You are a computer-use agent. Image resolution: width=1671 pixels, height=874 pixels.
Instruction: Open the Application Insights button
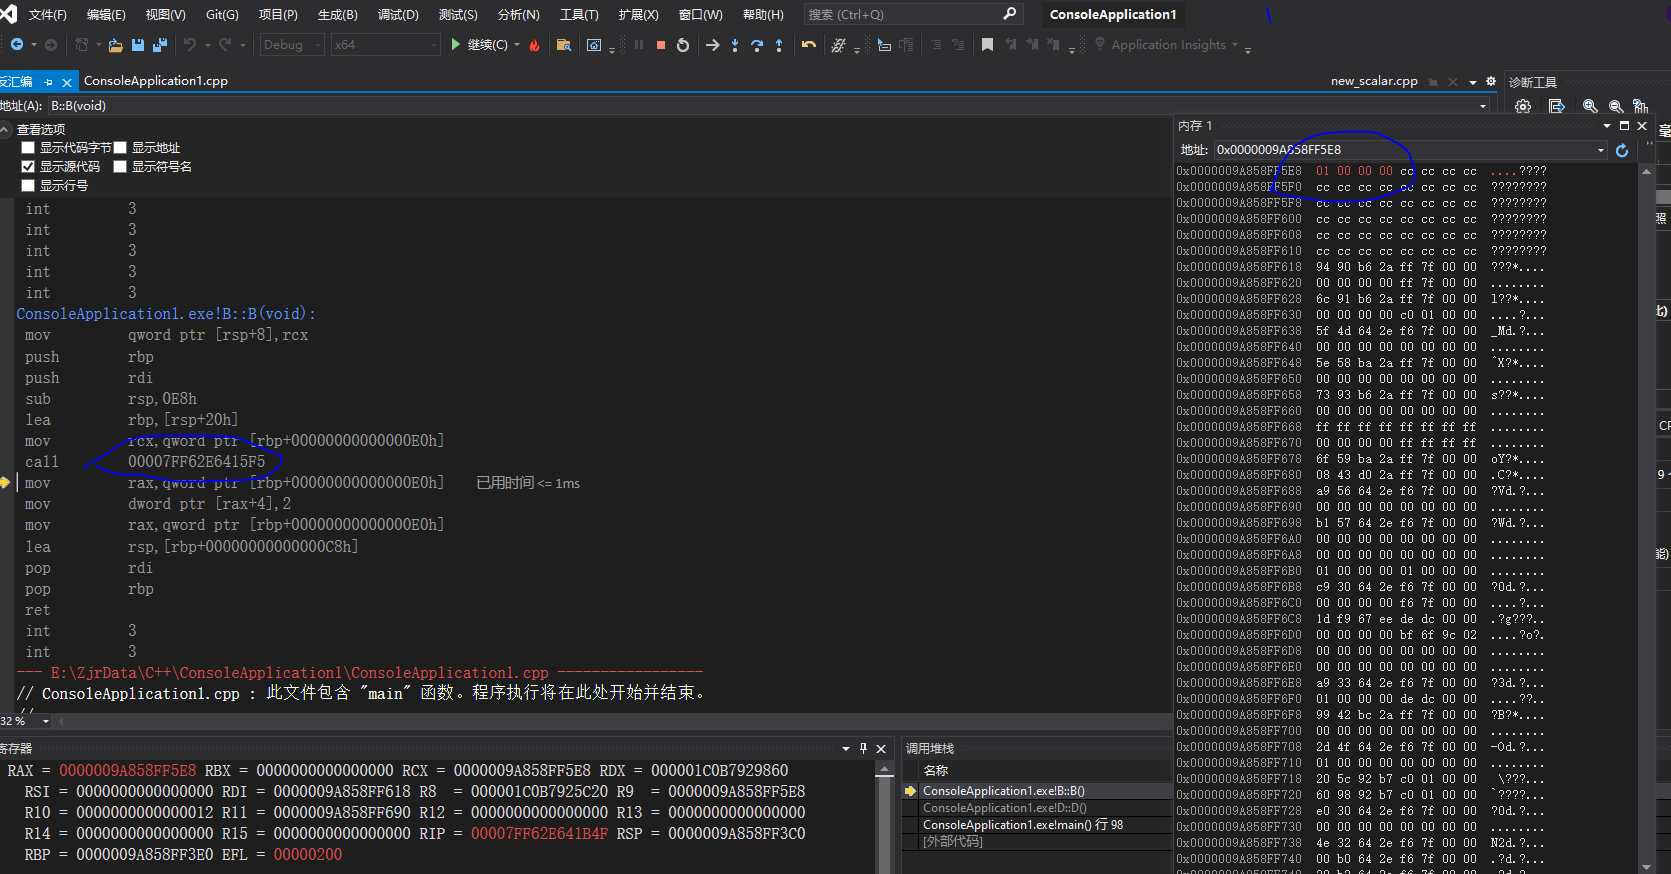coord(1167,45)
